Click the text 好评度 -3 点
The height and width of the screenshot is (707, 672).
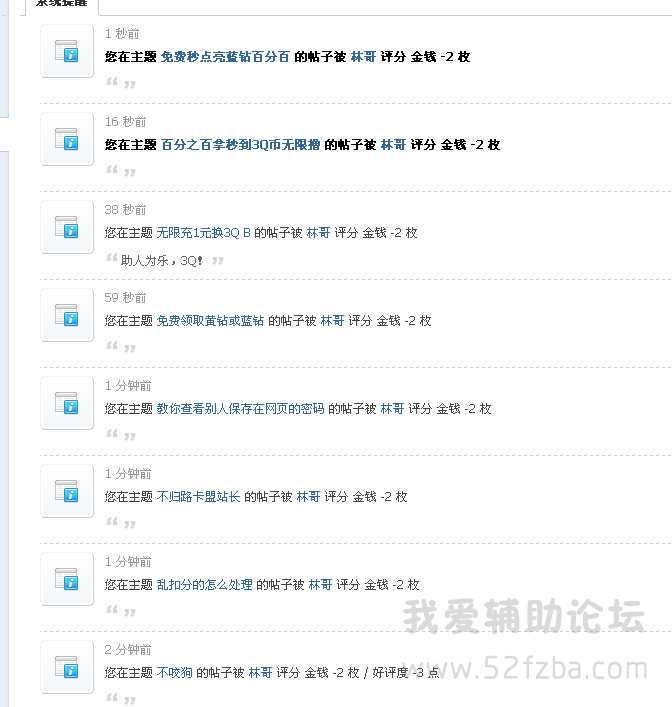tap(405, 672)
